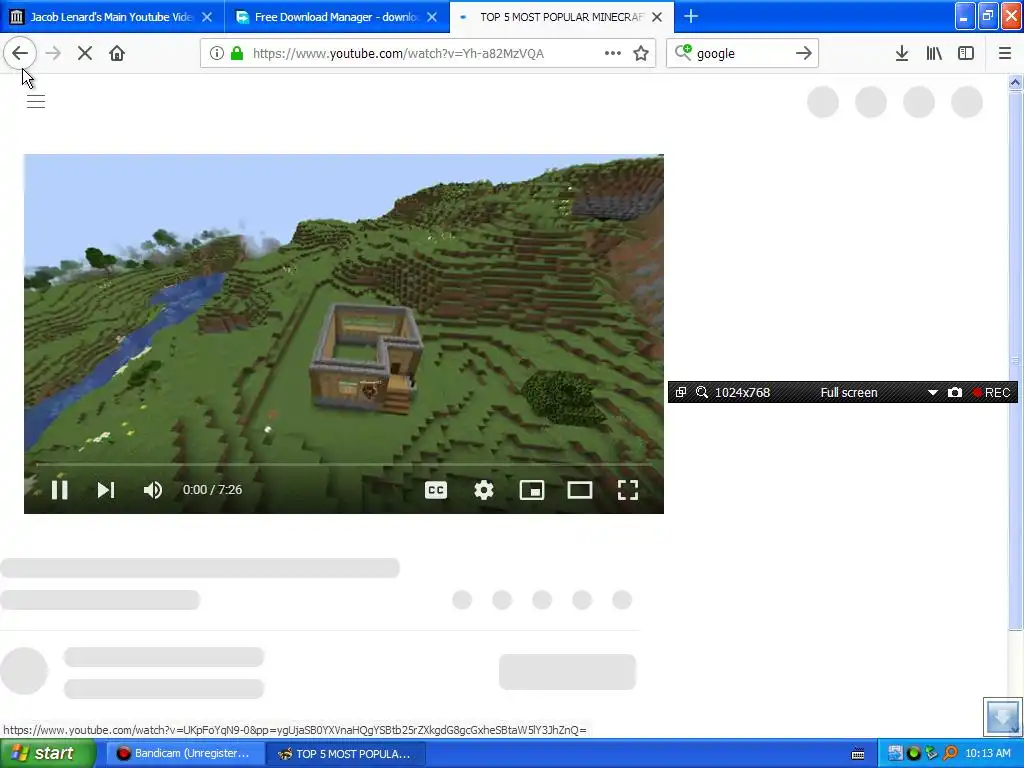Open the Firefox home page icon

click(x=117, y=54)
